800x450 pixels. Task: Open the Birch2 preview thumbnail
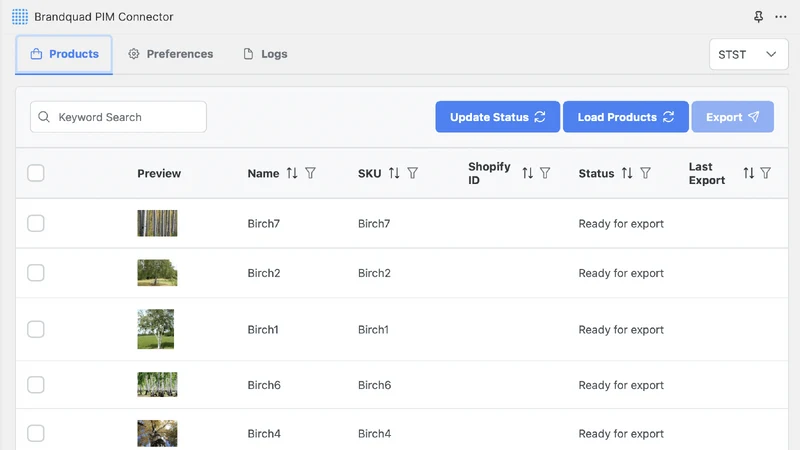[x=157, y=272]
